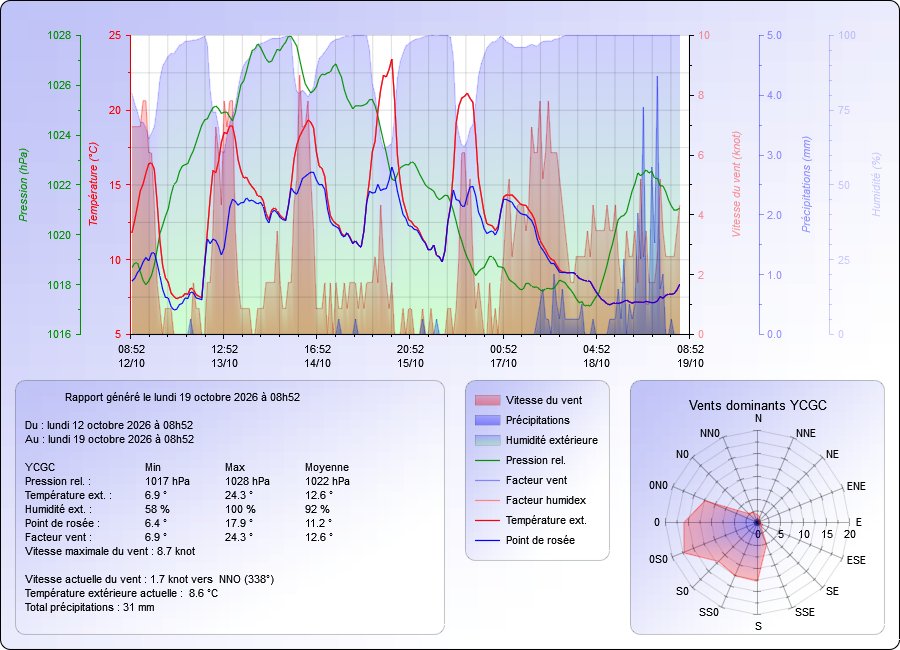The width and height of the screenshot is (900, 650).
Task: Click the '00:52 17/10' time axis label
Action: pos(503,356)
